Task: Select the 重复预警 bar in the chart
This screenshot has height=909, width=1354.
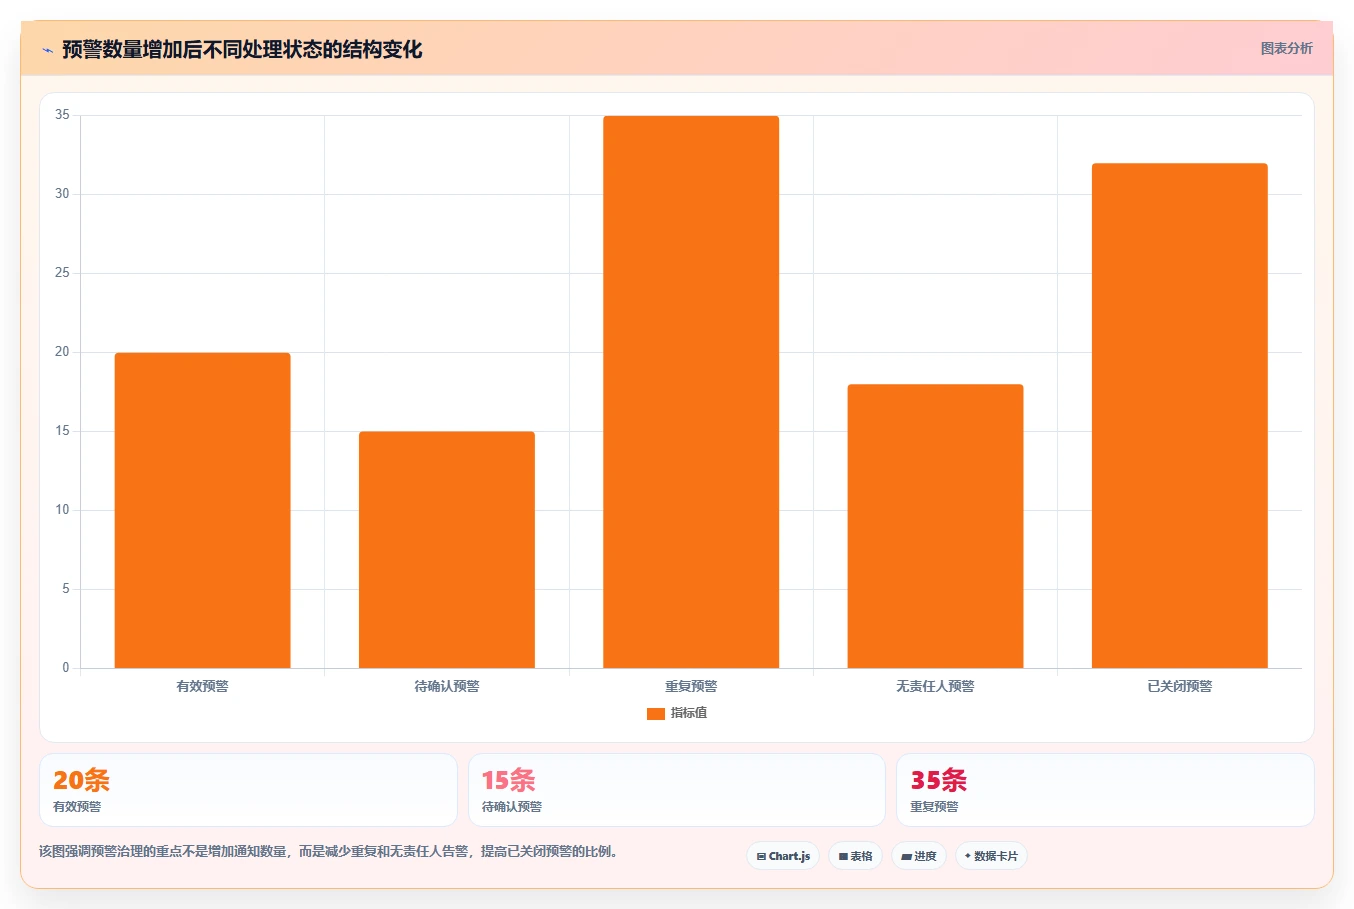Action: (691, 392)
